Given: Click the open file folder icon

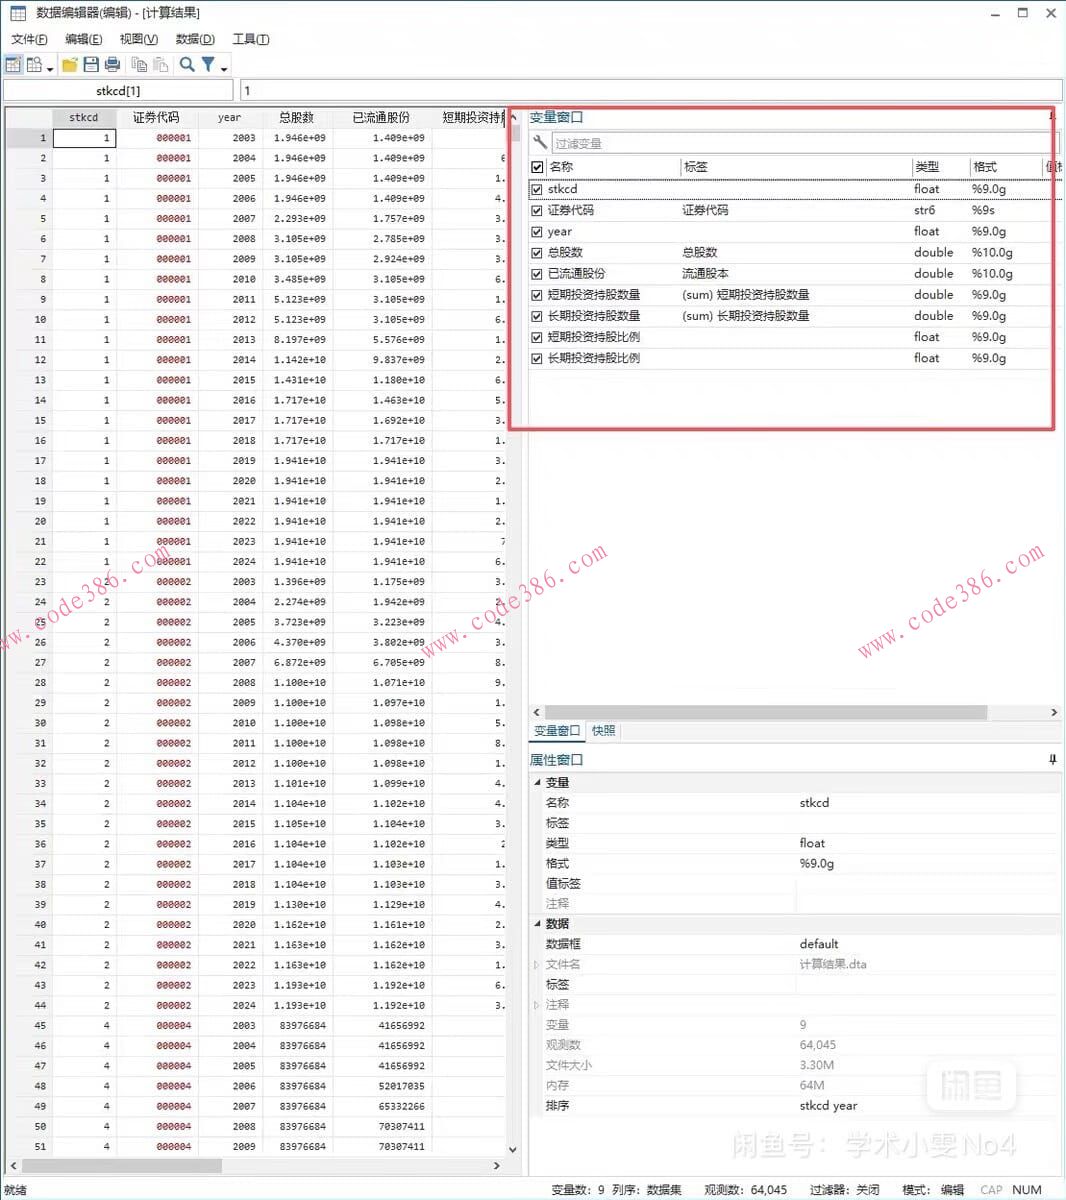Looking at the screenshot, I should [x=70, y=65].
